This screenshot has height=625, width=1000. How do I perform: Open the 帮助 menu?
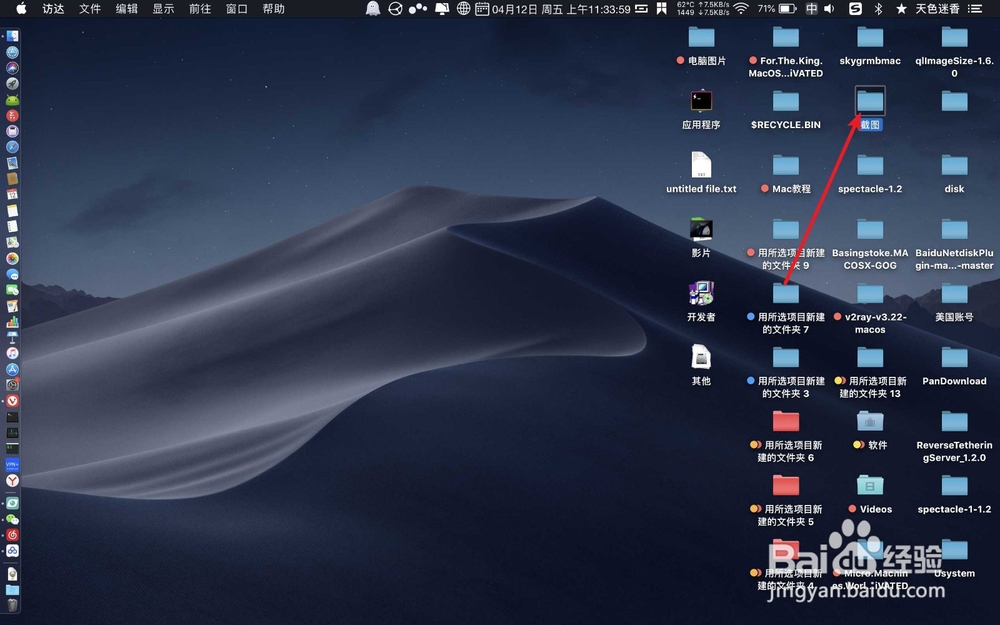[274, 8]
